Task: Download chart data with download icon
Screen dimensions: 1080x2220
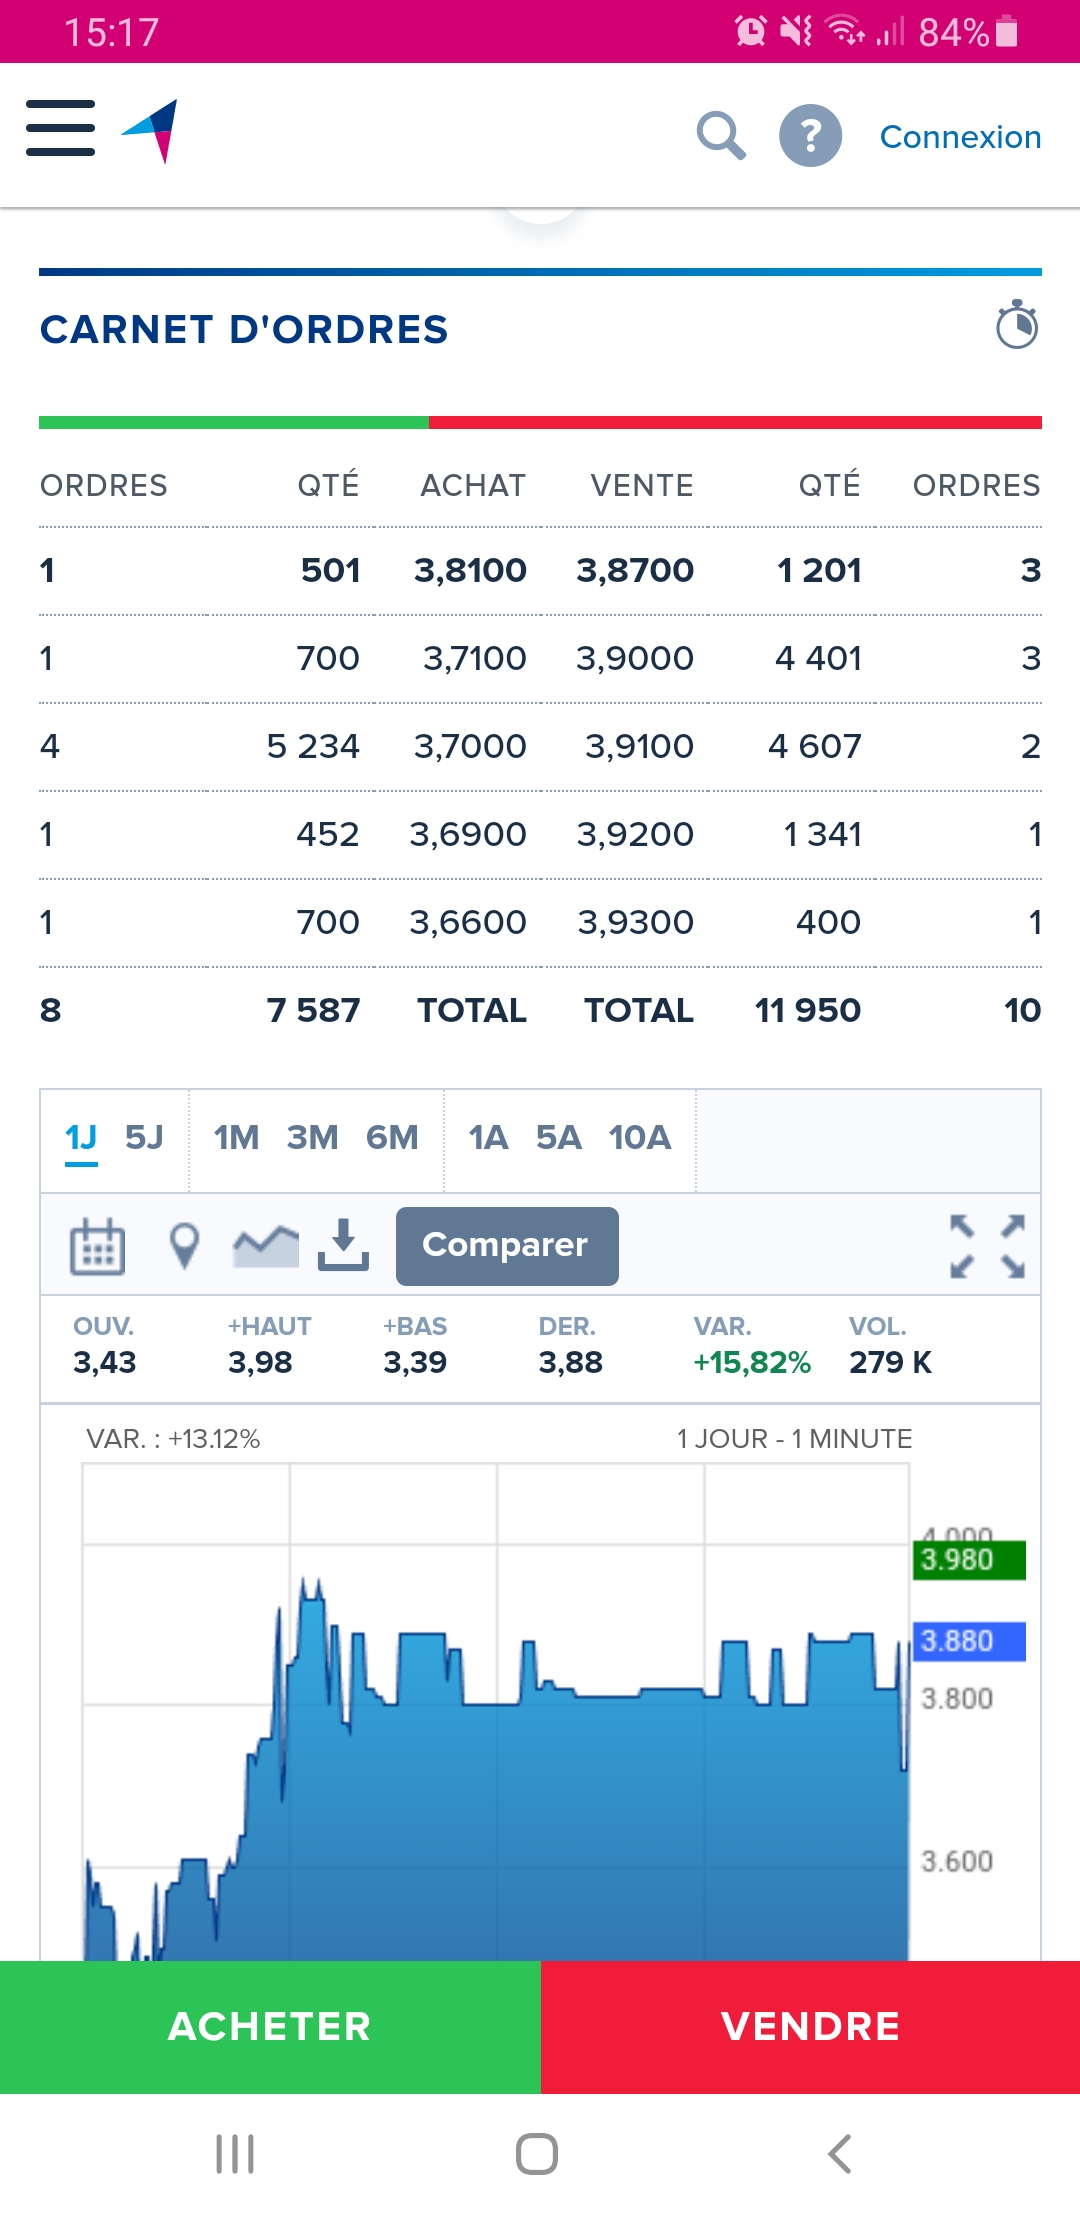Action: (343, 1245)
